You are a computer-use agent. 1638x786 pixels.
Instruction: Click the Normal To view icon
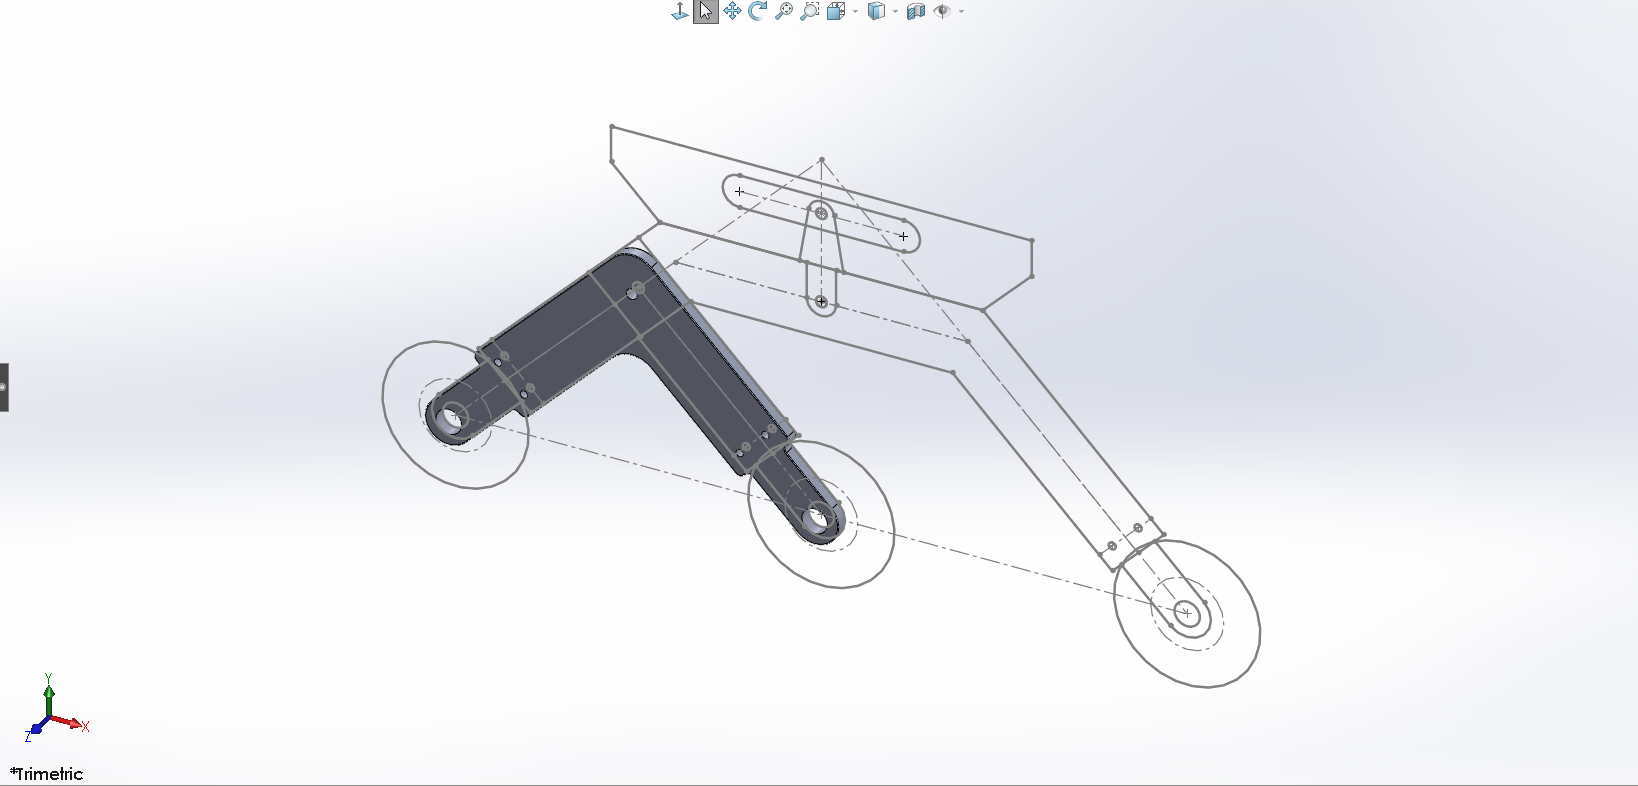point(679,11)
